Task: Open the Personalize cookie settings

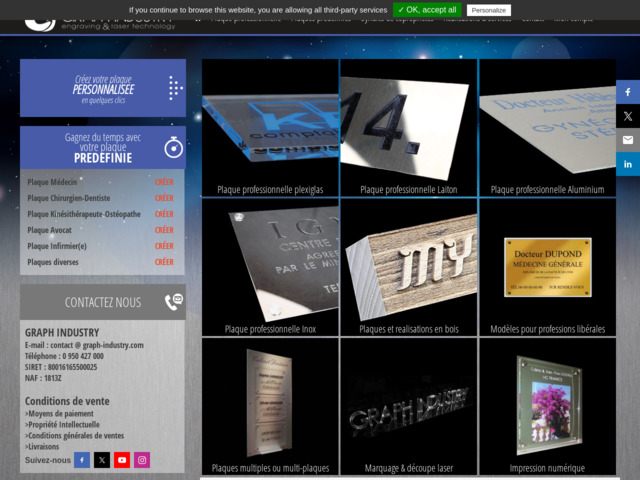Action: pos(489,10)
